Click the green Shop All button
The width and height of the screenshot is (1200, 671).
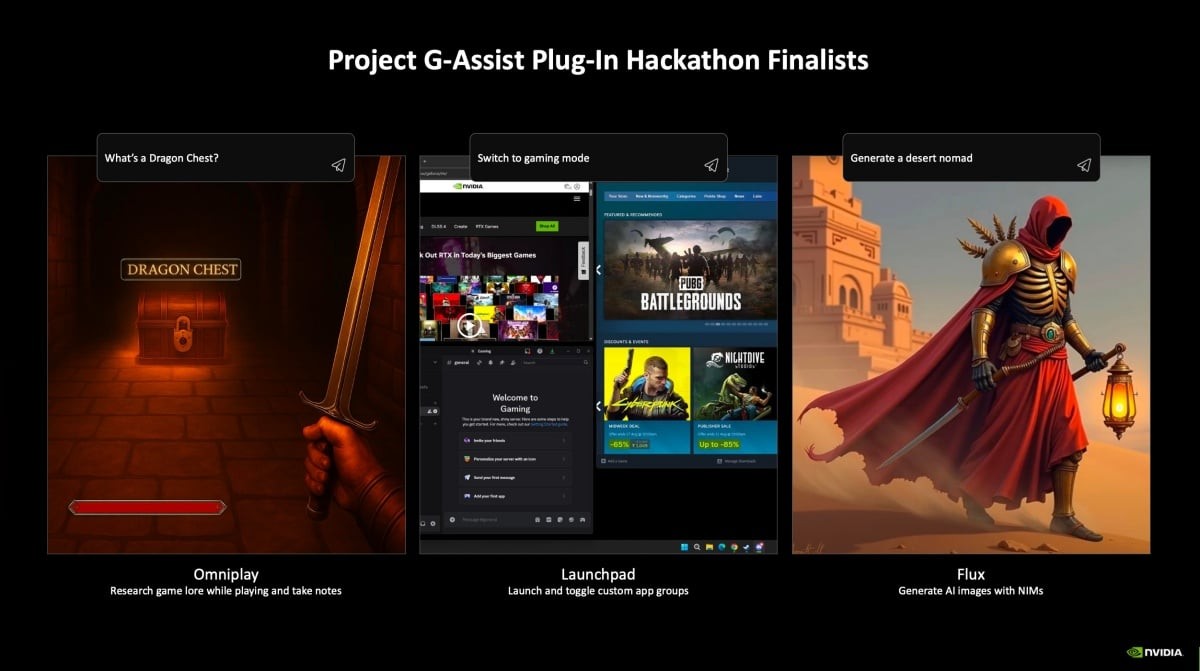(x=547, y=226)
